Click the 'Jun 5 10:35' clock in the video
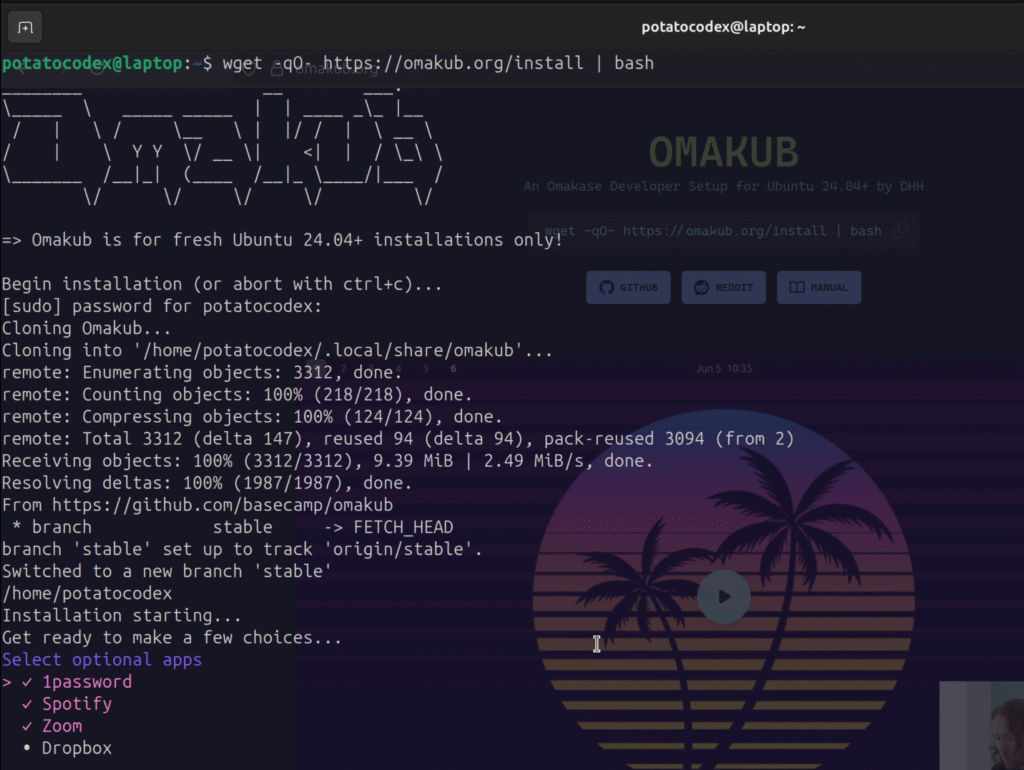 [x=724, y=368]
